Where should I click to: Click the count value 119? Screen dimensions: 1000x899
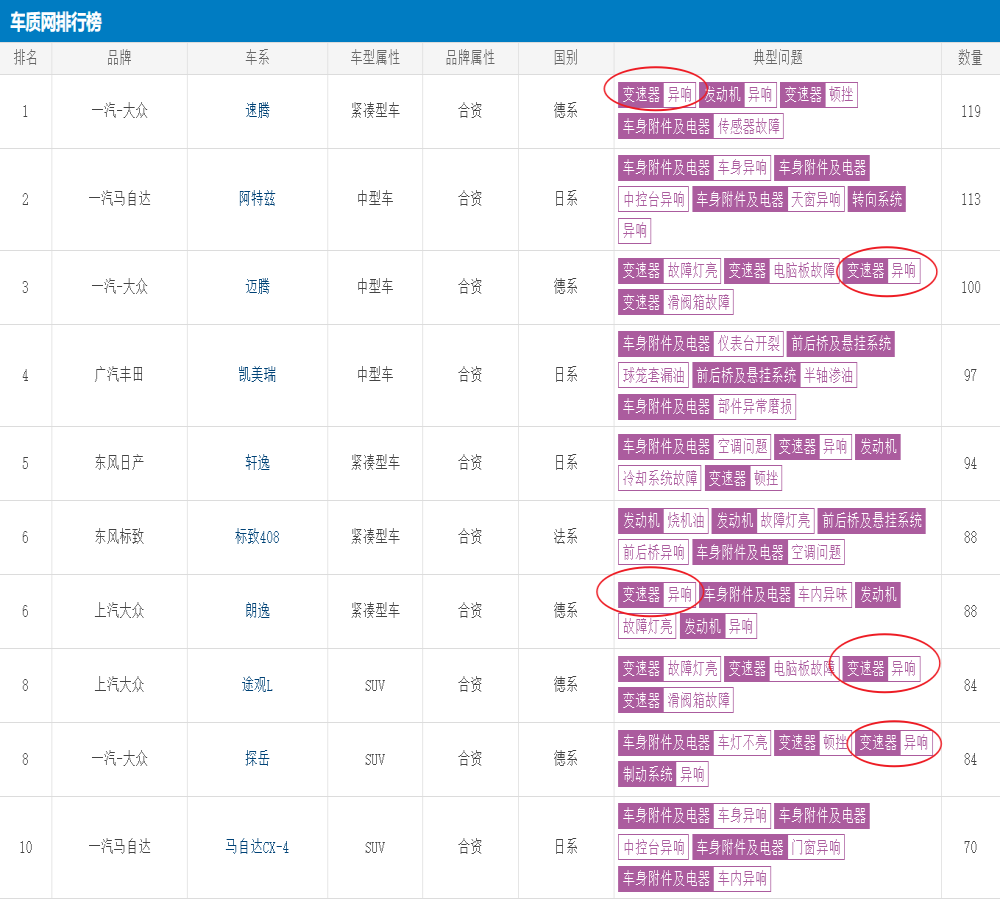[971, 112]
